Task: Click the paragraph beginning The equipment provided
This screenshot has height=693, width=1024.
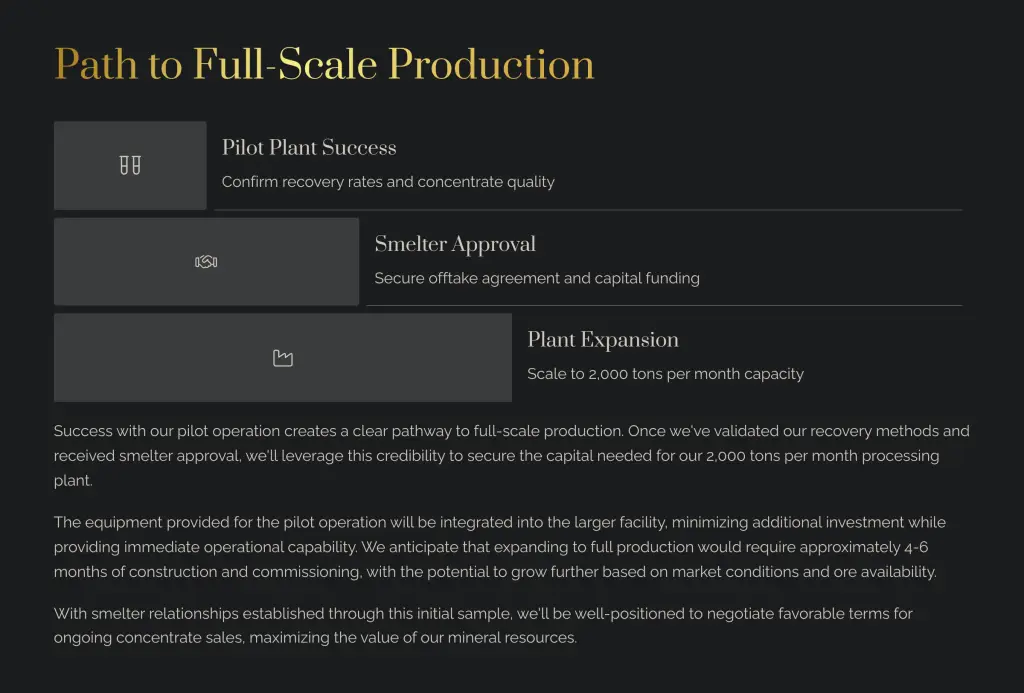Action: click(x=500, y=547)
